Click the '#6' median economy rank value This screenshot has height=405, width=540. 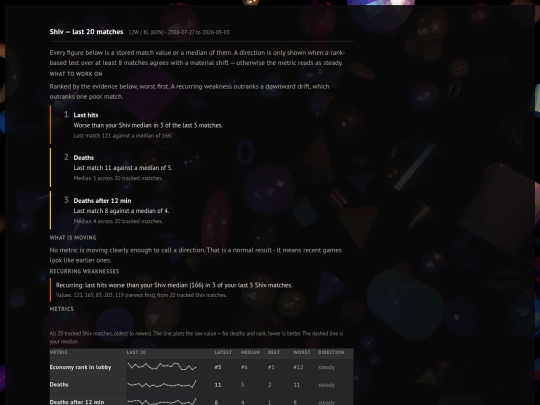click(x=244, y=367)
